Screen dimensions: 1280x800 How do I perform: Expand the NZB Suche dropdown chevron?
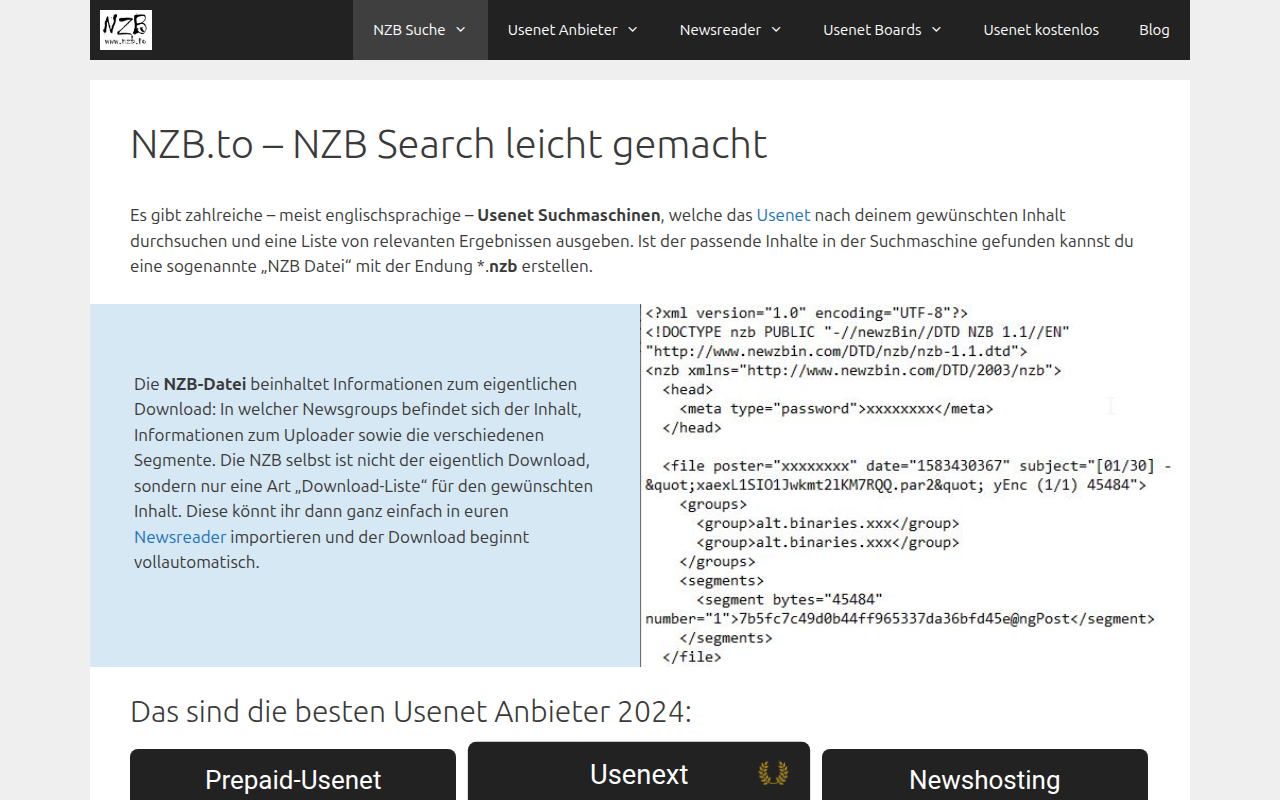(x=461, y=30)
